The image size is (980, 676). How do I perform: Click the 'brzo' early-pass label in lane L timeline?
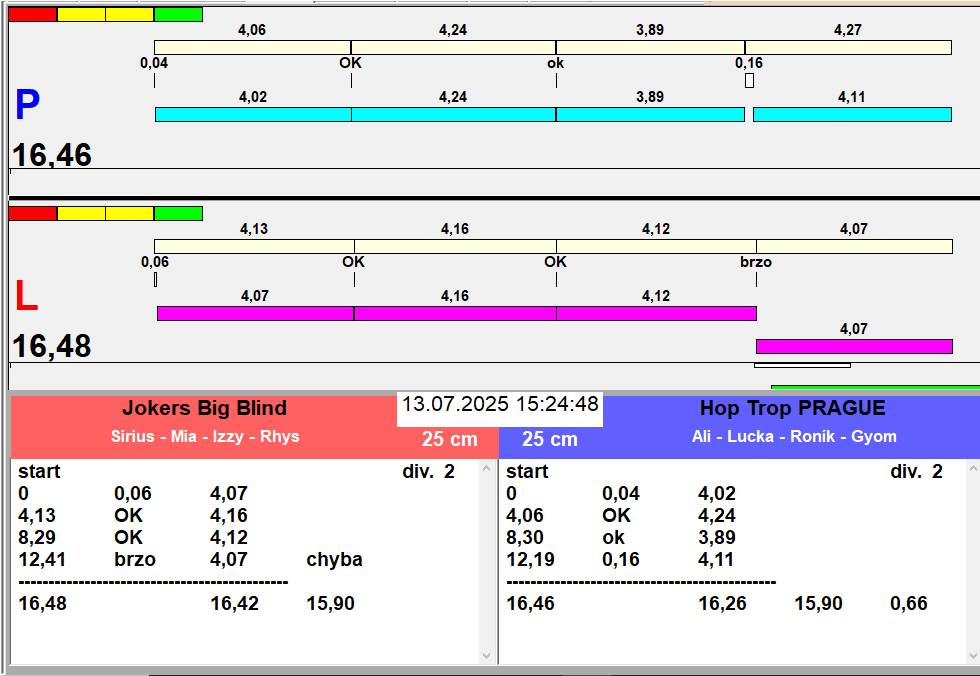756,262
